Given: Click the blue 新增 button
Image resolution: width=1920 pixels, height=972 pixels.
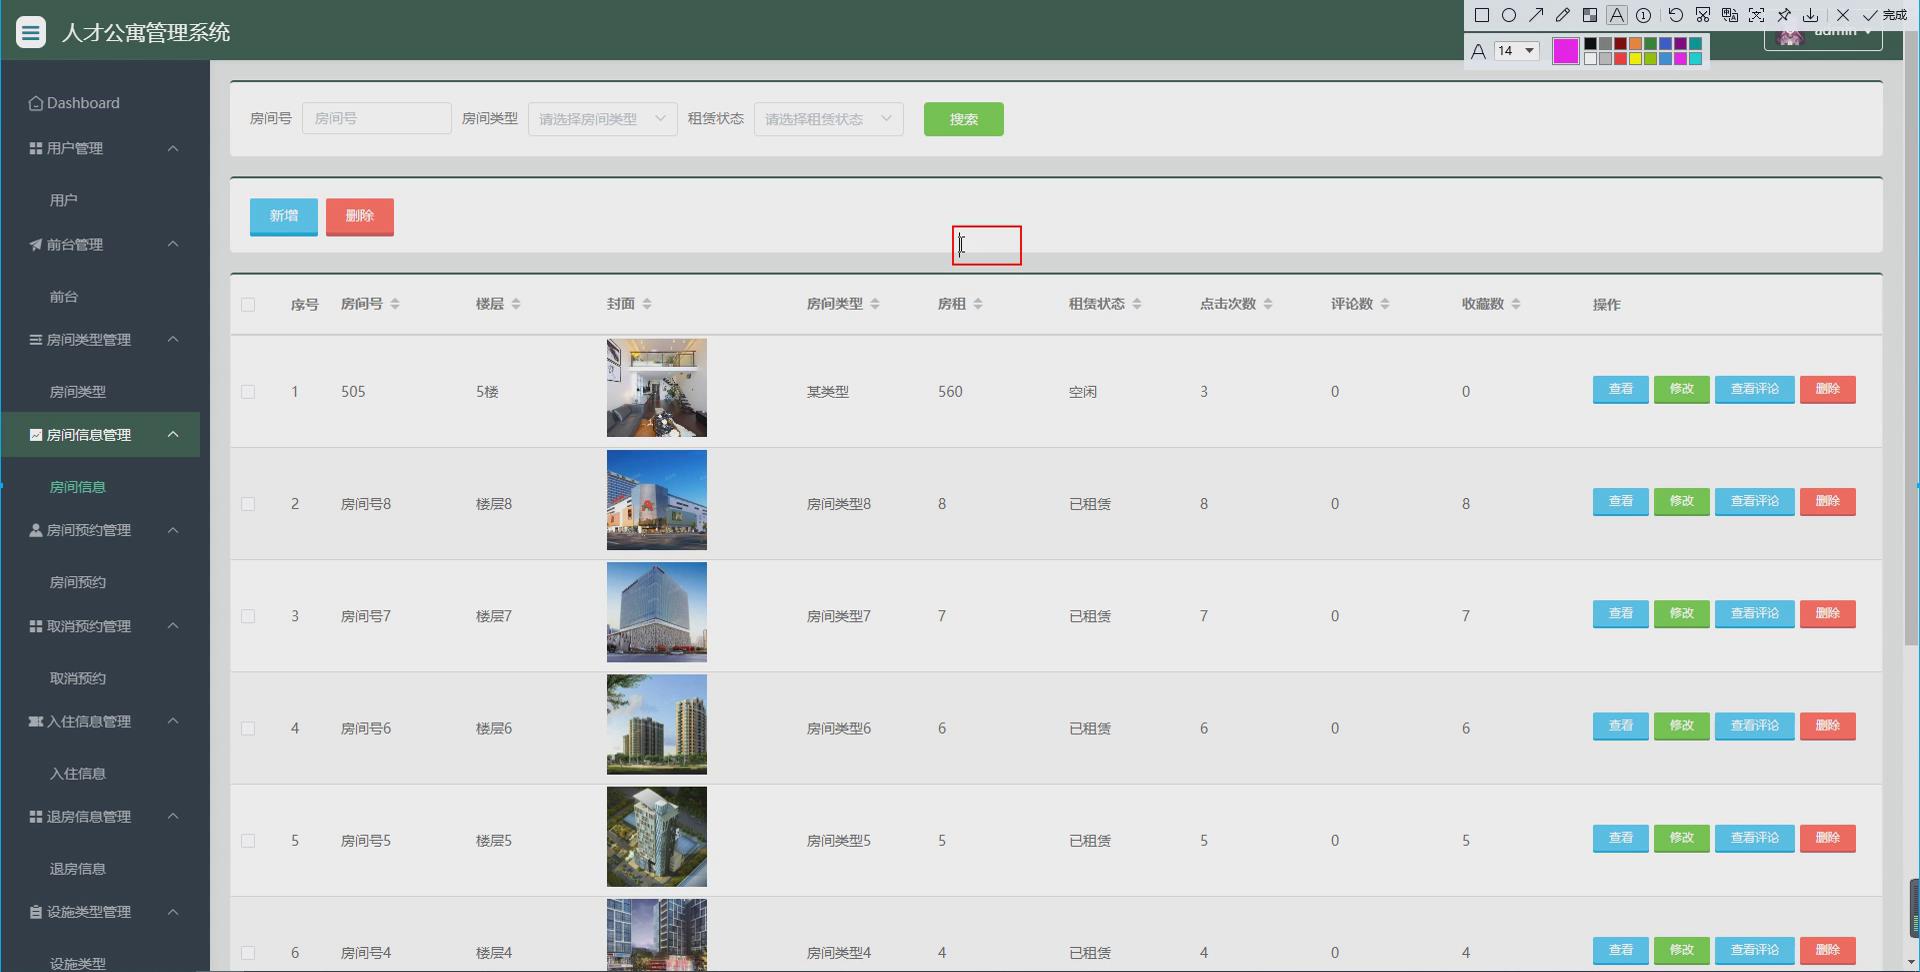Looking at the screenshot, I should (284, 216).
